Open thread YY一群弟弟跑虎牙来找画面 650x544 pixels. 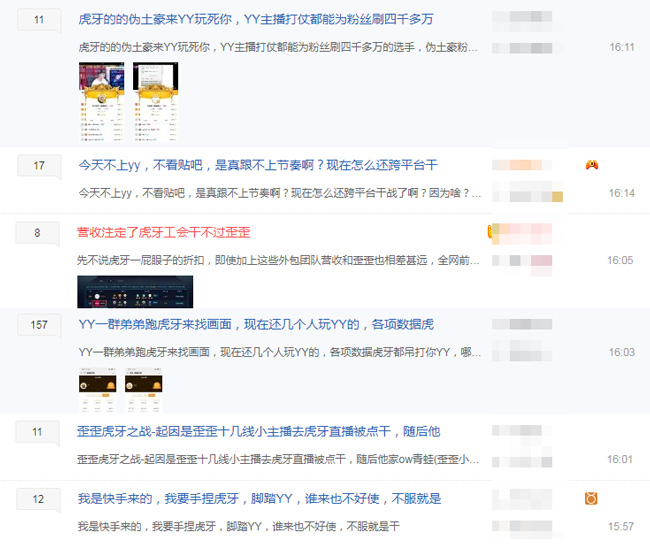pyautogui.click(x=256, y=324)
